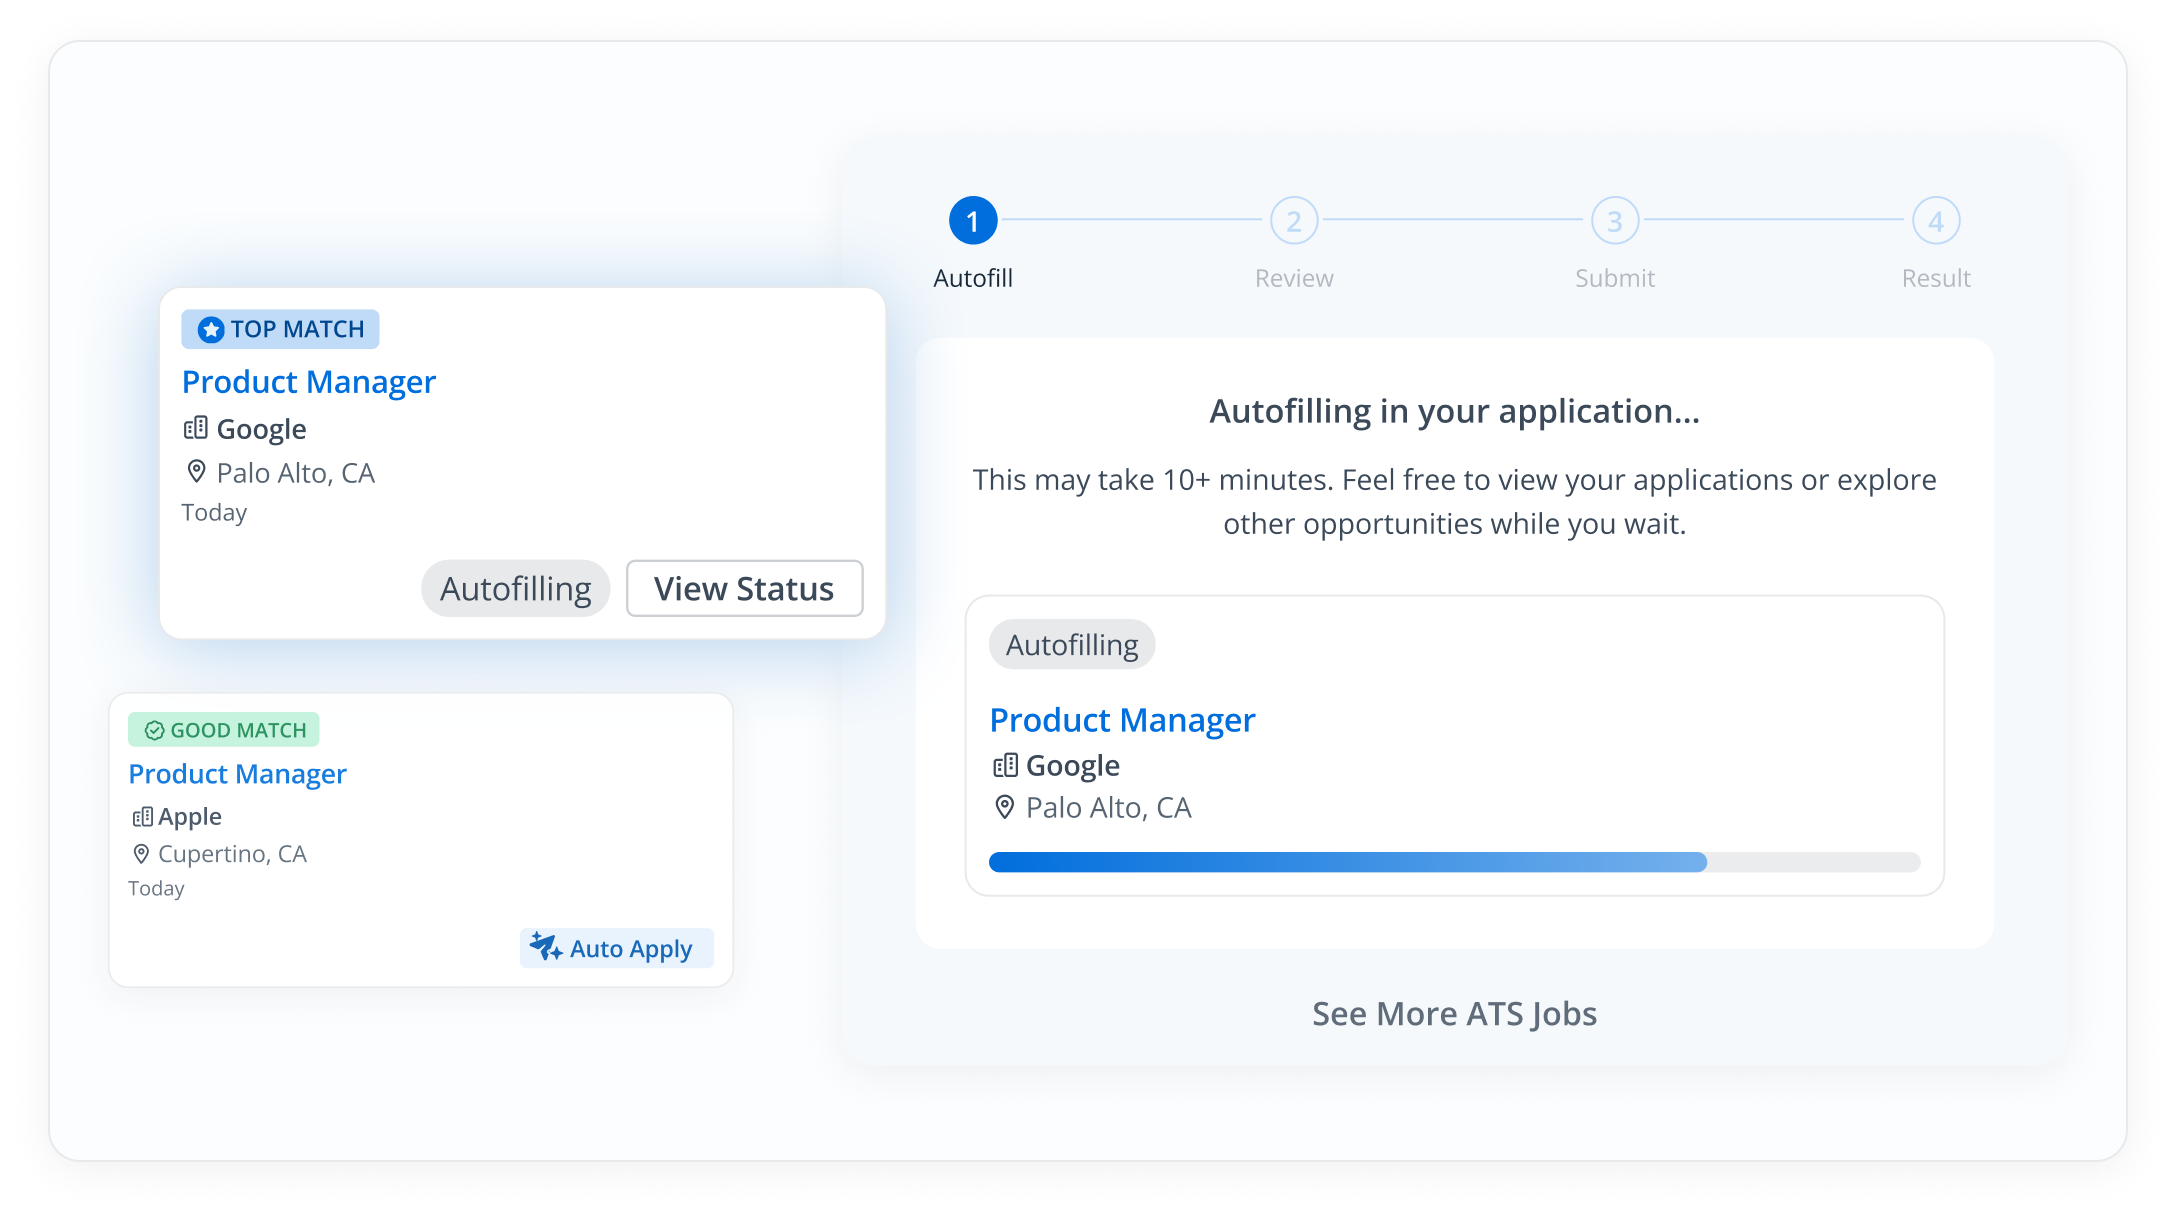Open Product Manager title in the autofill panel

click(1122, 720)
